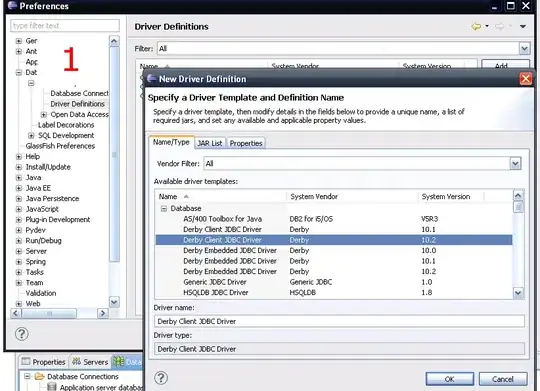Expand the SQL Development tree node
Image resolution: width=540 pixels, height=391 pixels.
click(31, 135)
